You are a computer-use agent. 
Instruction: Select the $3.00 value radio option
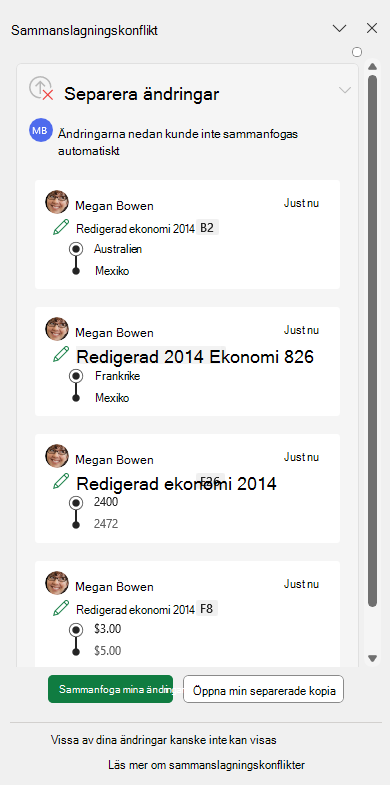[76, 630]
